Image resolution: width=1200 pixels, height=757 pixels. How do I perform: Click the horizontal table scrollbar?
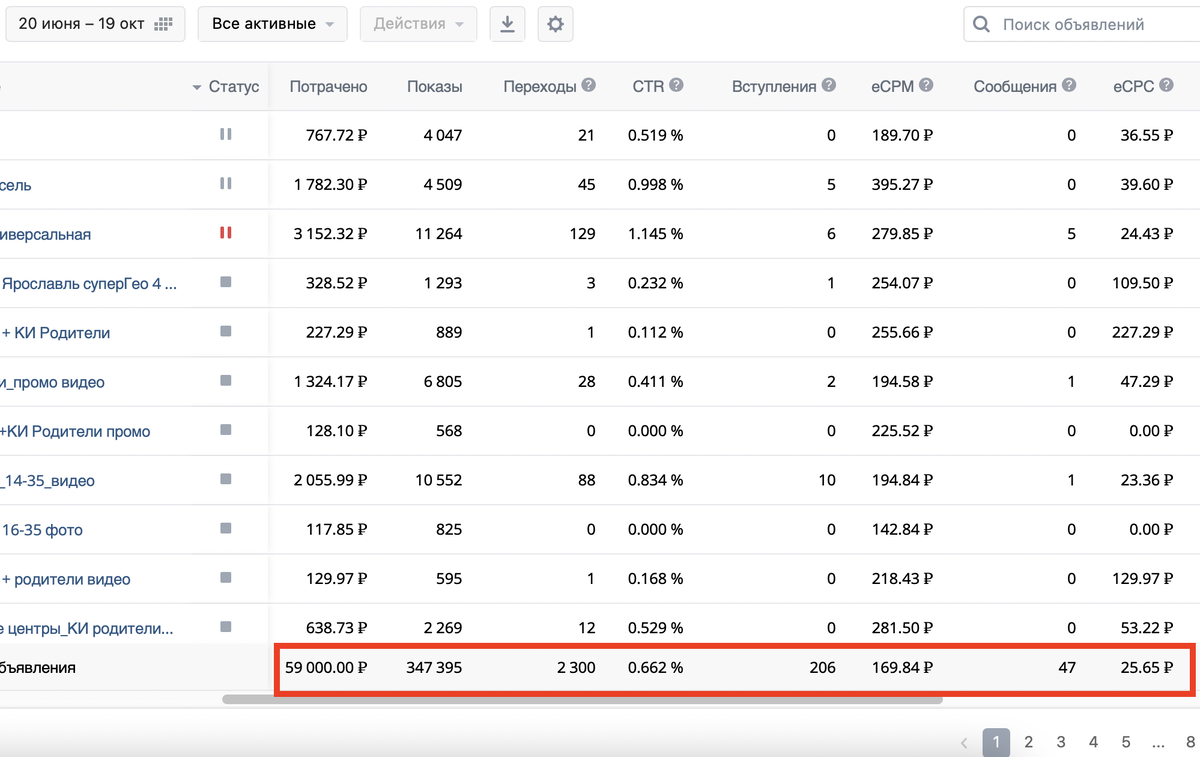click(x=582, y=699)
